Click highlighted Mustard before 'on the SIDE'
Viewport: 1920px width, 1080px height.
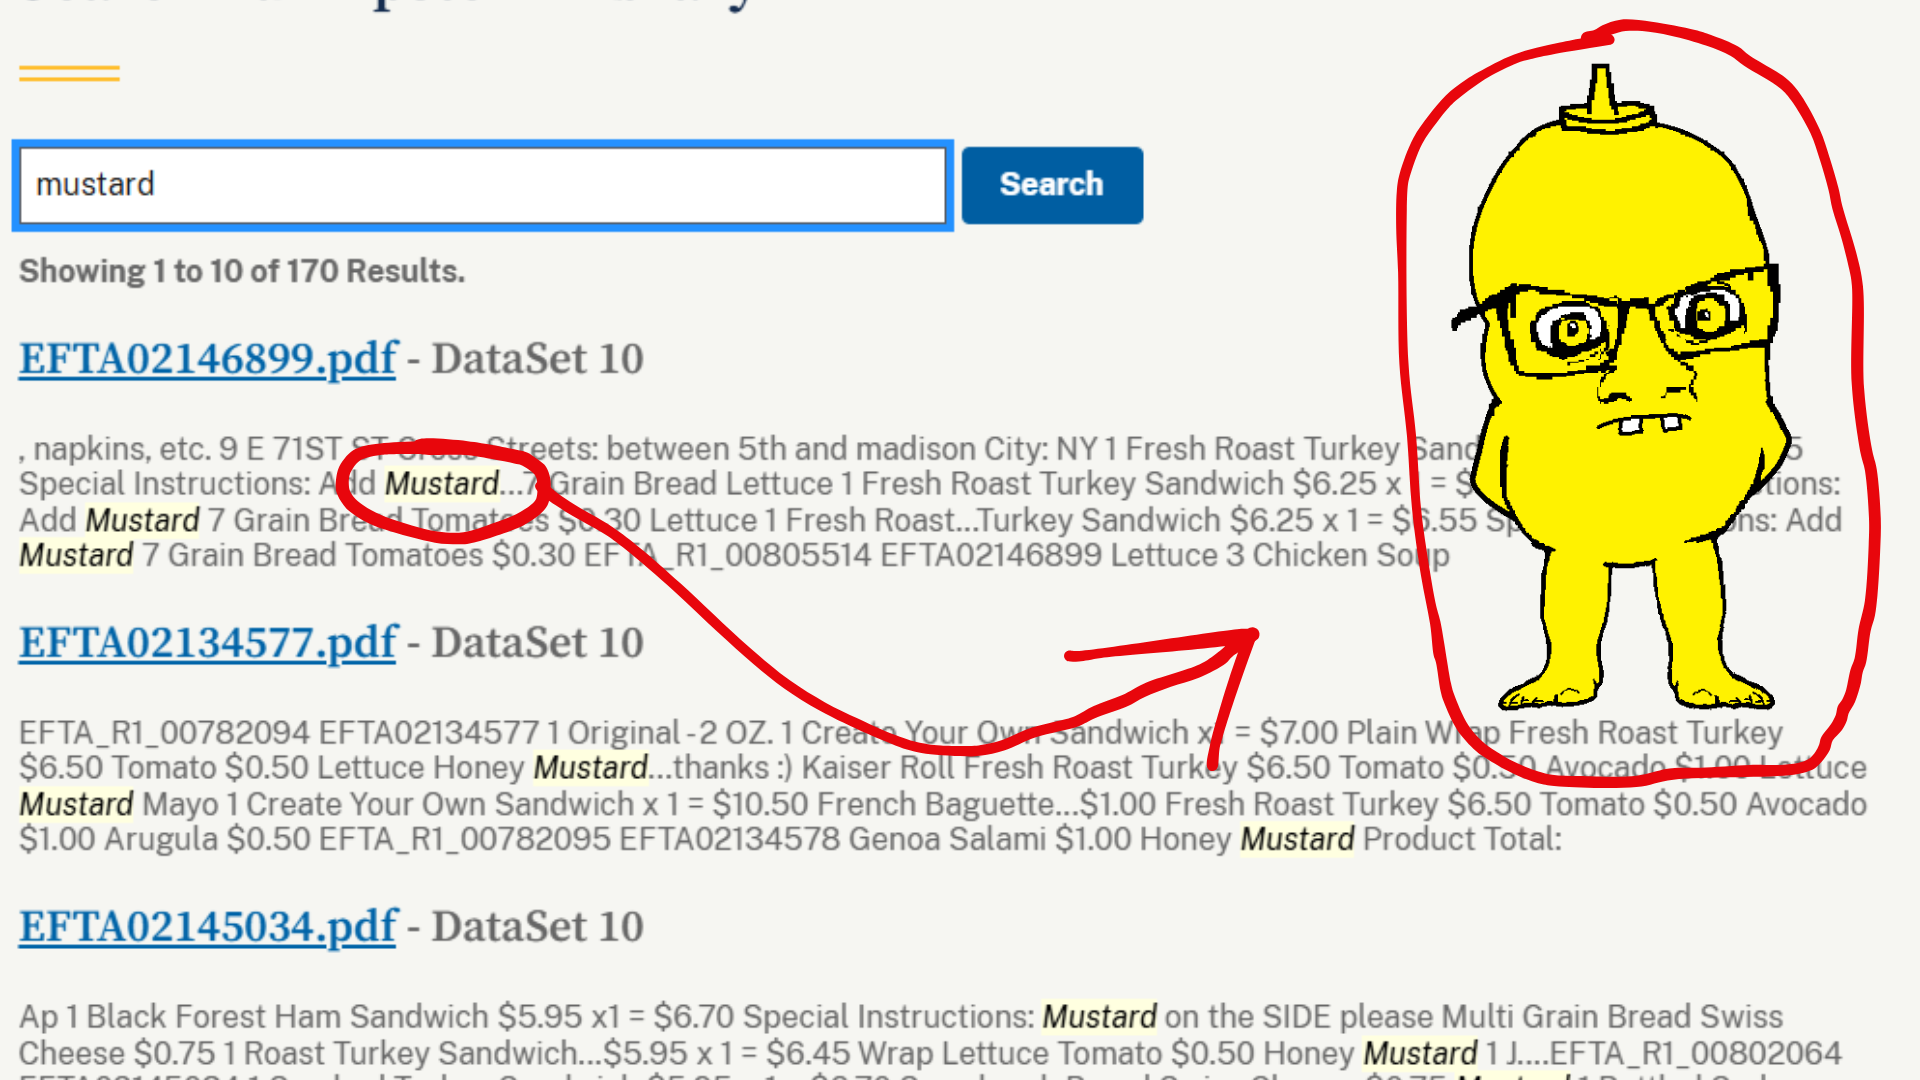pos(1099,1017)
